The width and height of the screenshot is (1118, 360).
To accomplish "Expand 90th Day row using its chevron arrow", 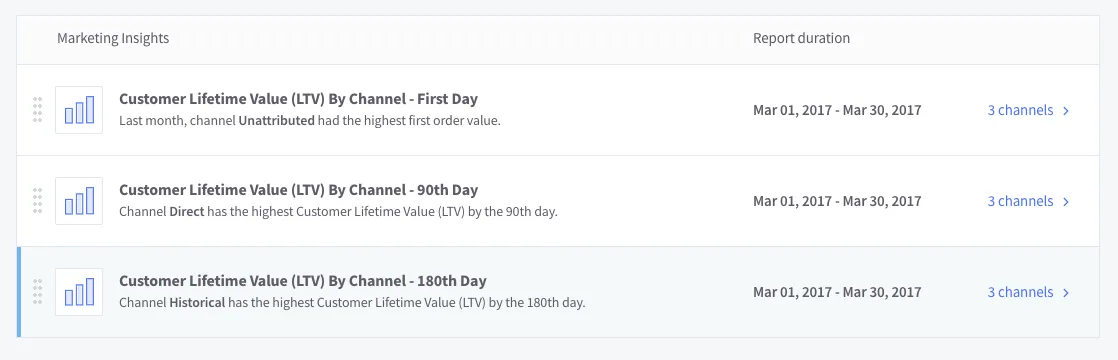I will coord(1066,202).
